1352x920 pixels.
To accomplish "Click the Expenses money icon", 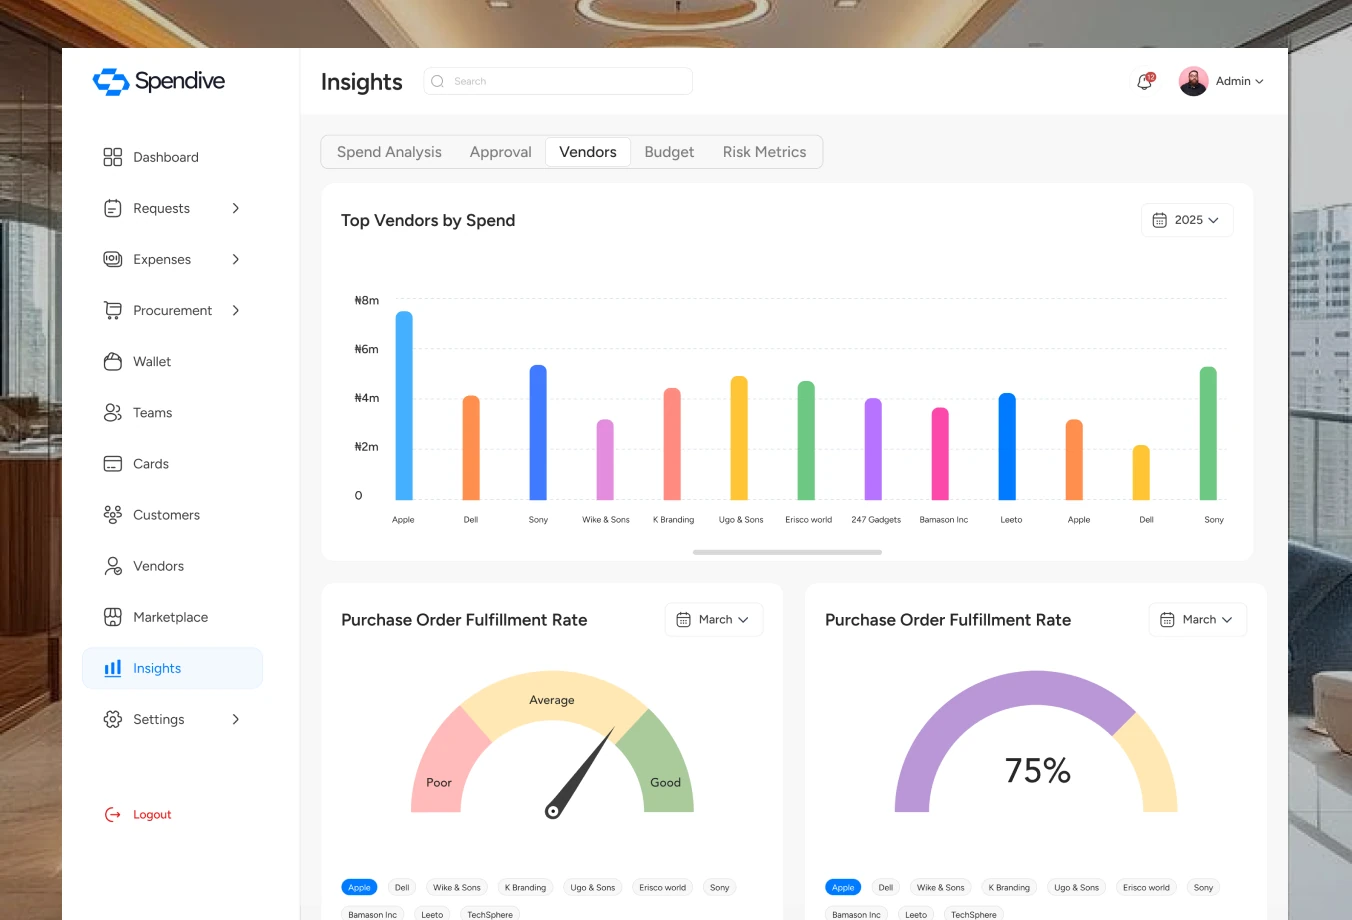I will [x=113, y=259].
